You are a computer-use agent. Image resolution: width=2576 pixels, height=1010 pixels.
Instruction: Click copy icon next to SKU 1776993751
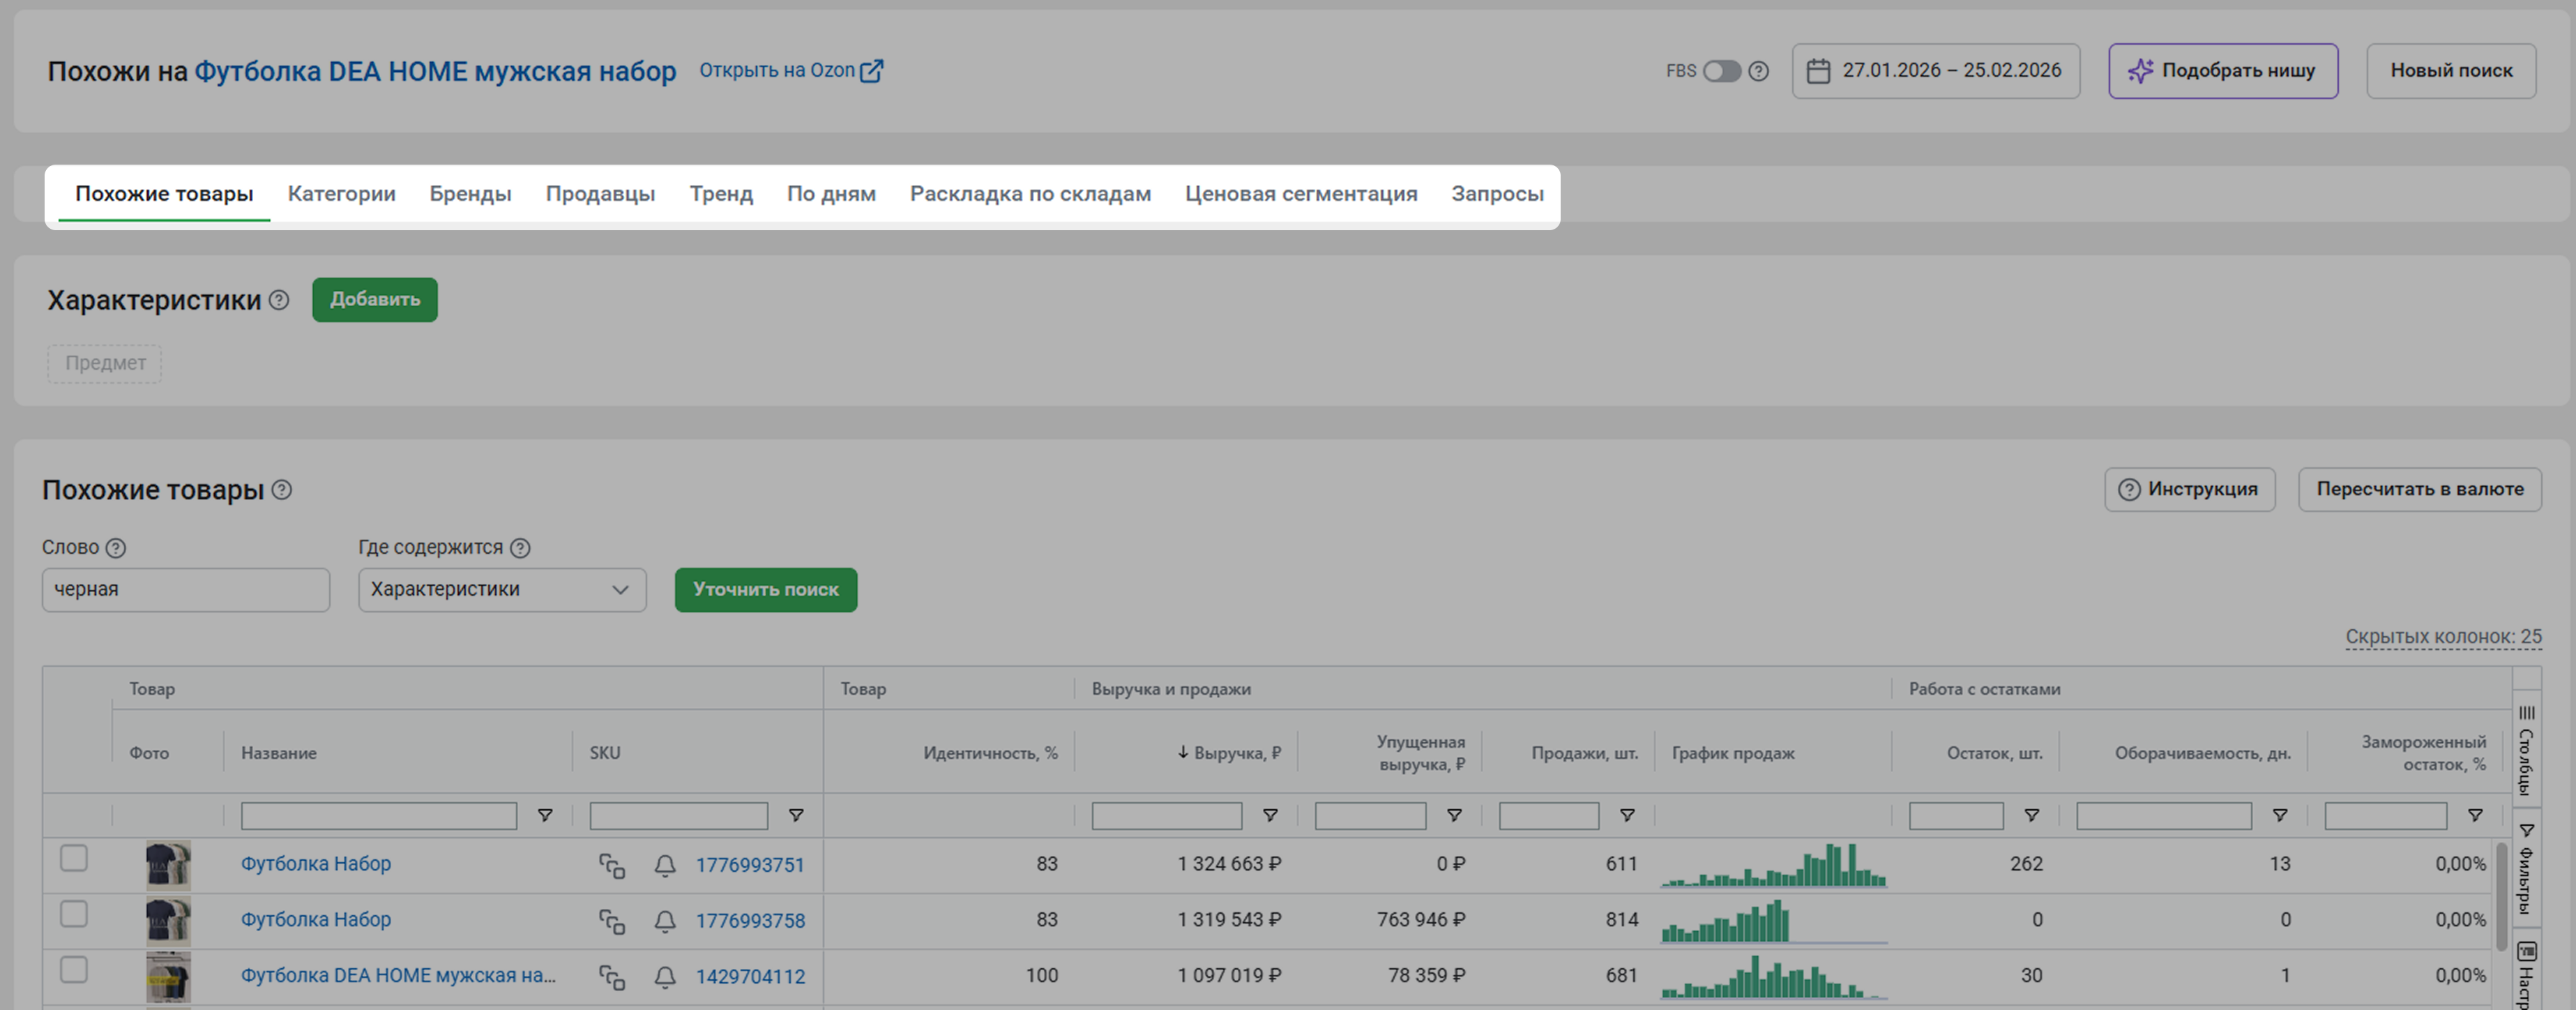click(x=612, y=866)
